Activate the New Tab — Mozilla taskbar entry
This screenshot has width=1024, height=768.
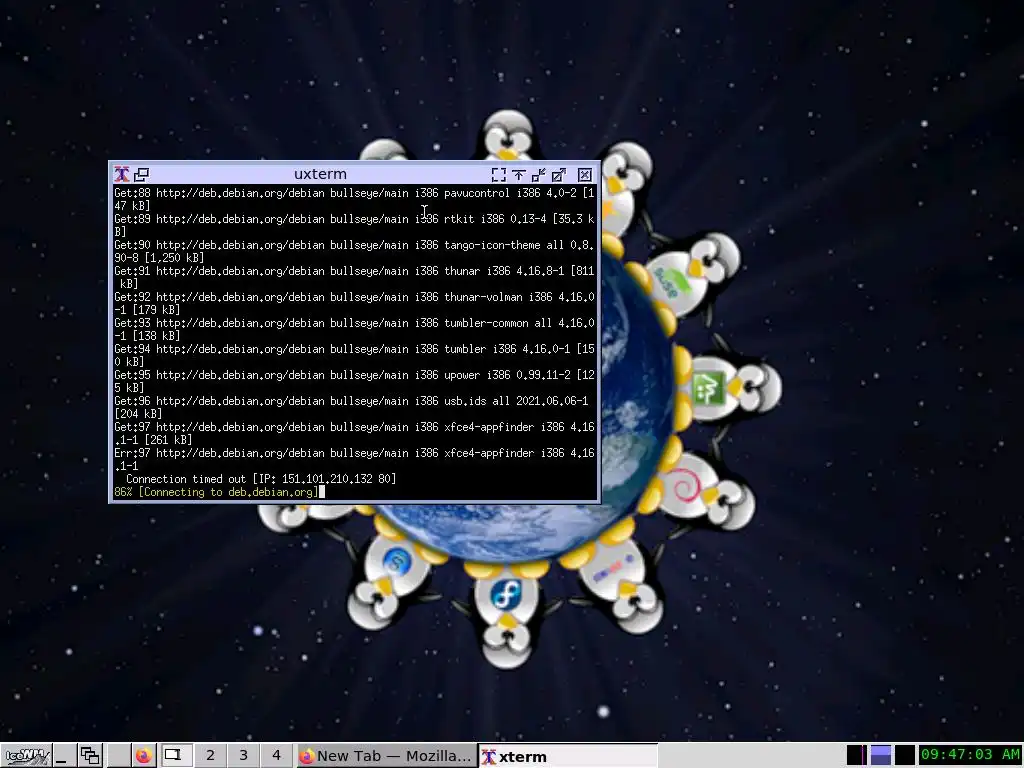[385, 756]
